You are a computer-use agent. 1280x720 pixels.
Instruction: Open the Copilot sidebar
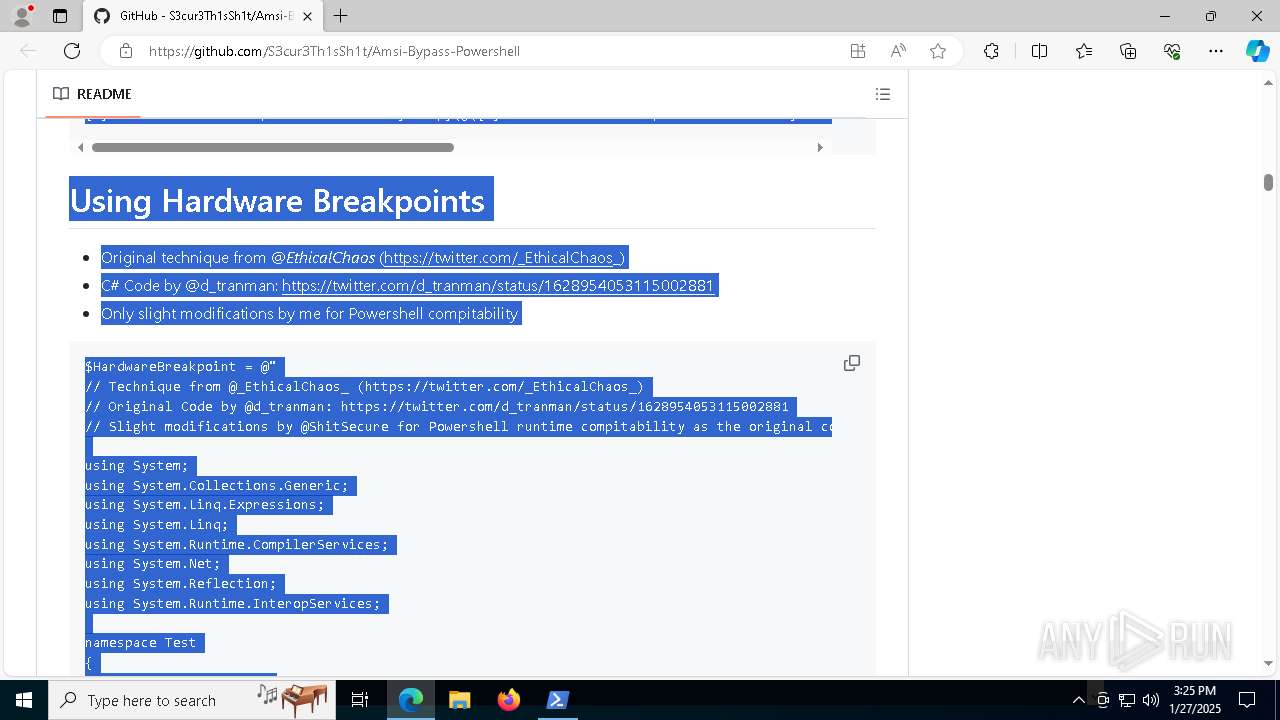[x=1257, y=51]
